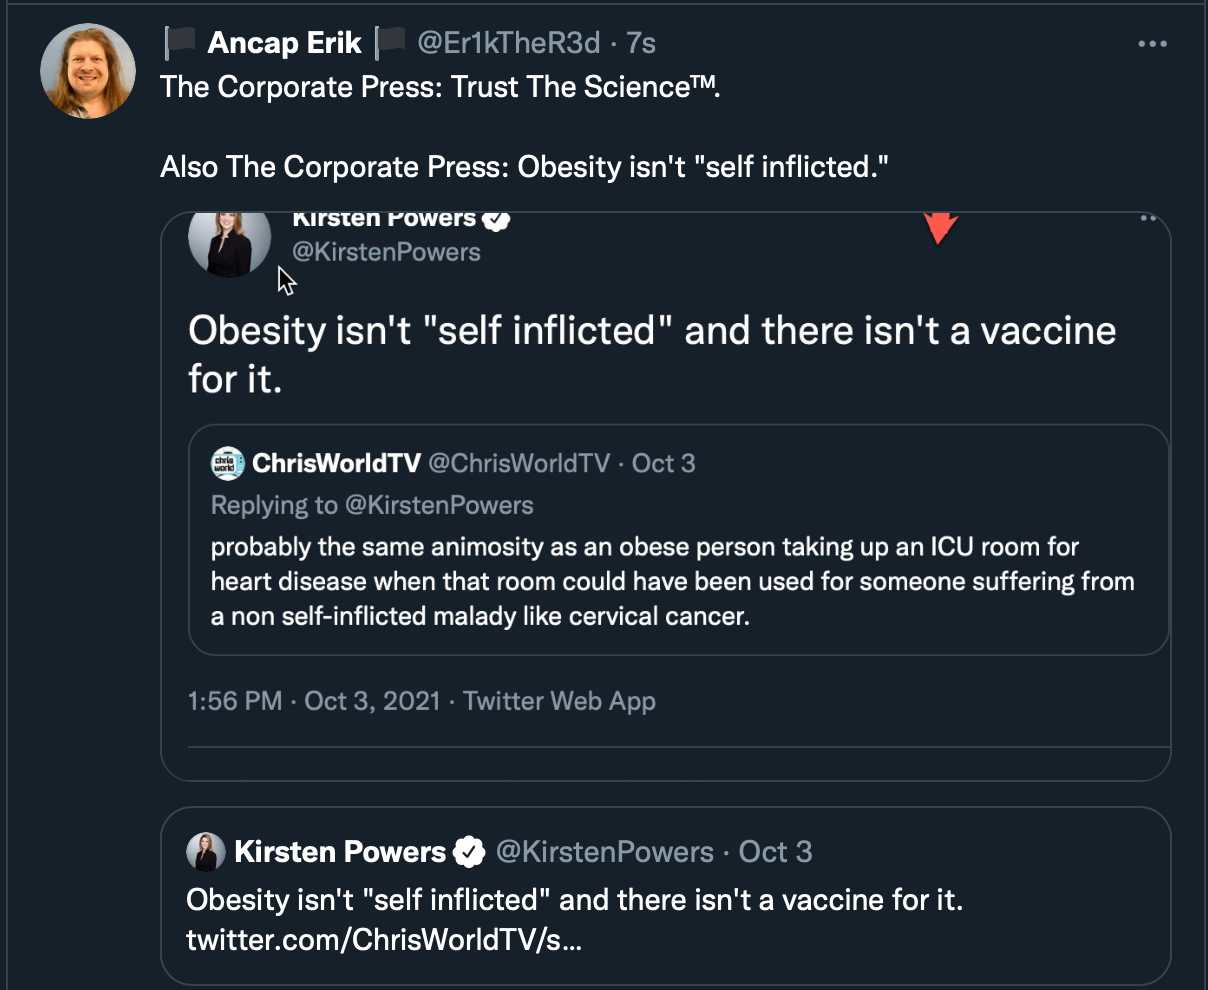Click the 'Replying to @KirstenPowers' mention

coord(372,505)
